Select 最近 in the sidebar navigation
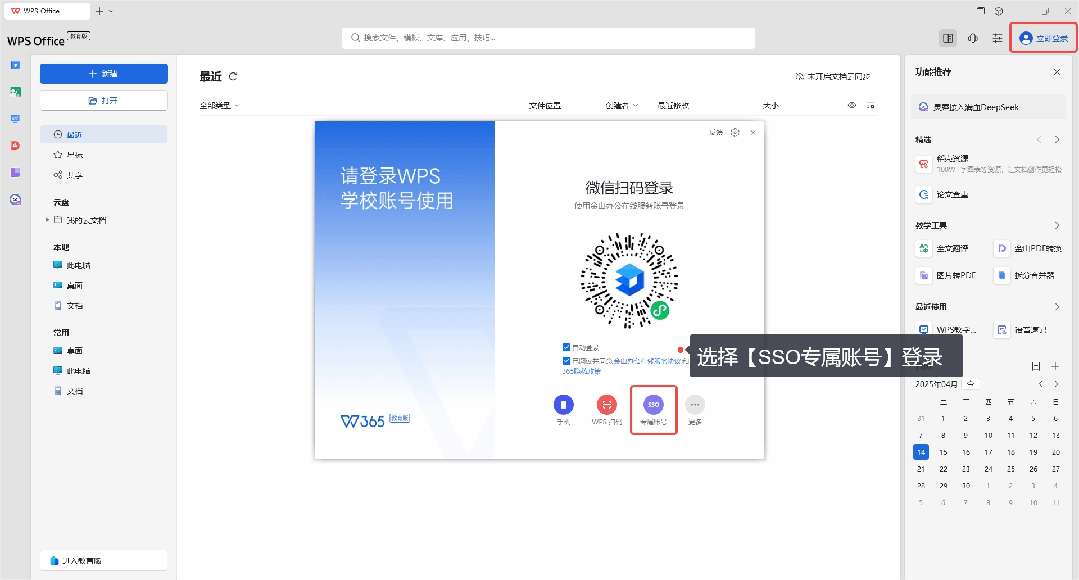This screenshot has width=1079, height=580. [x=103, y=134]
